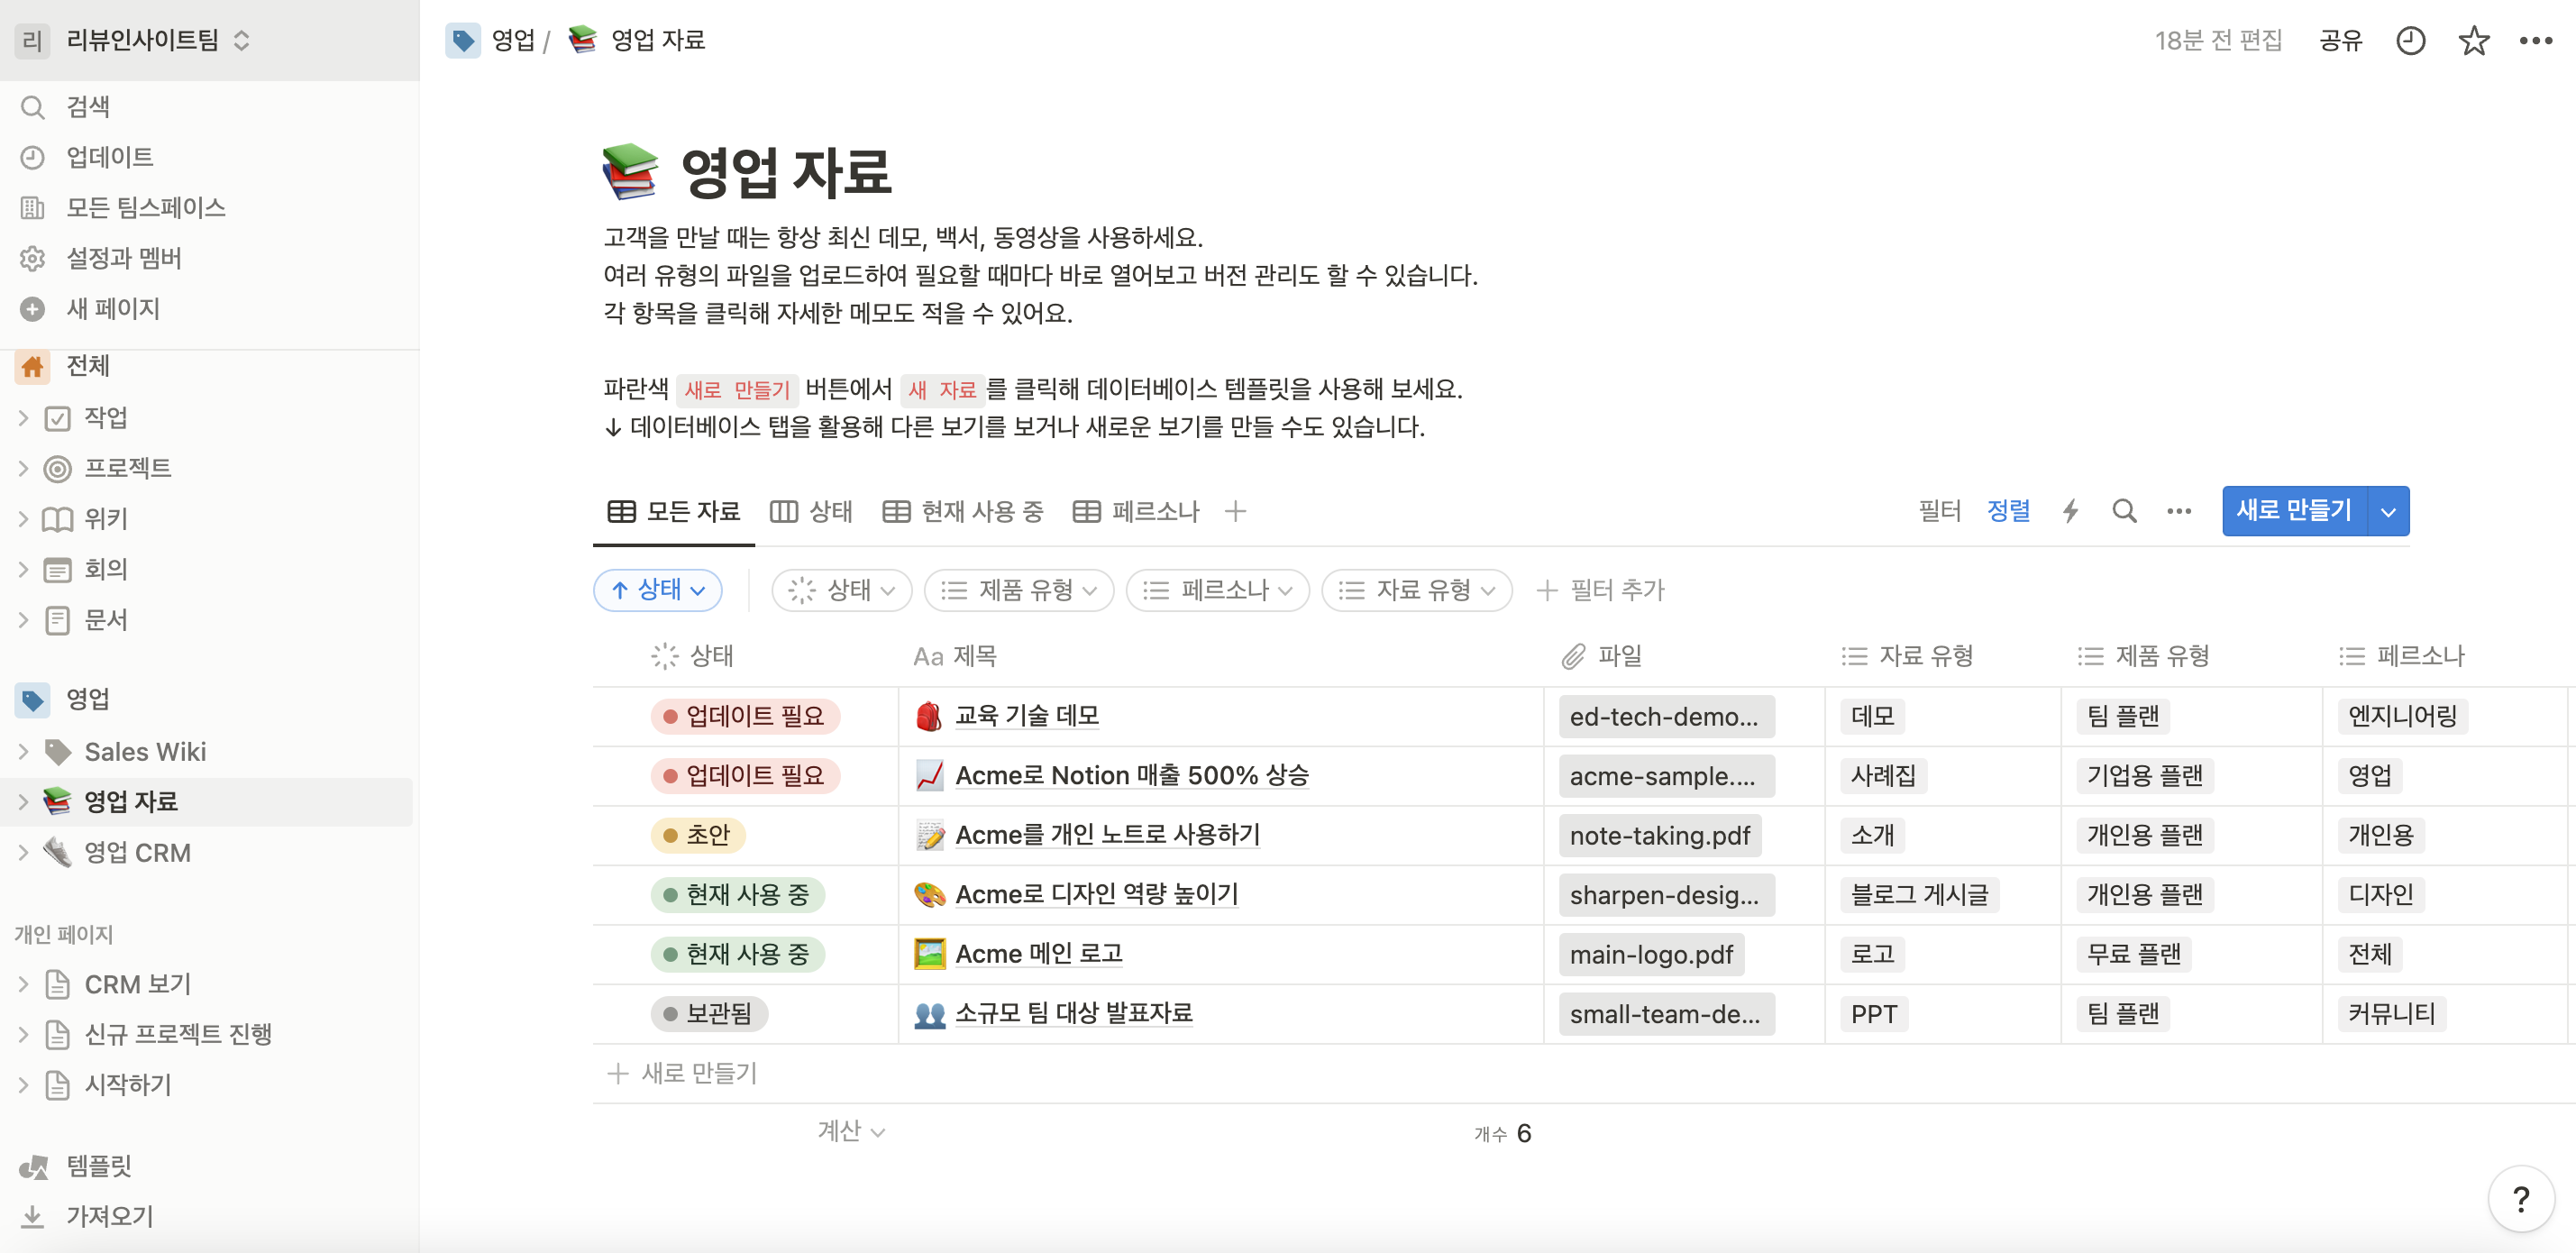Open database view options ellipsis
This screenshot has height=1253, width=2576.
(2179, 511)
